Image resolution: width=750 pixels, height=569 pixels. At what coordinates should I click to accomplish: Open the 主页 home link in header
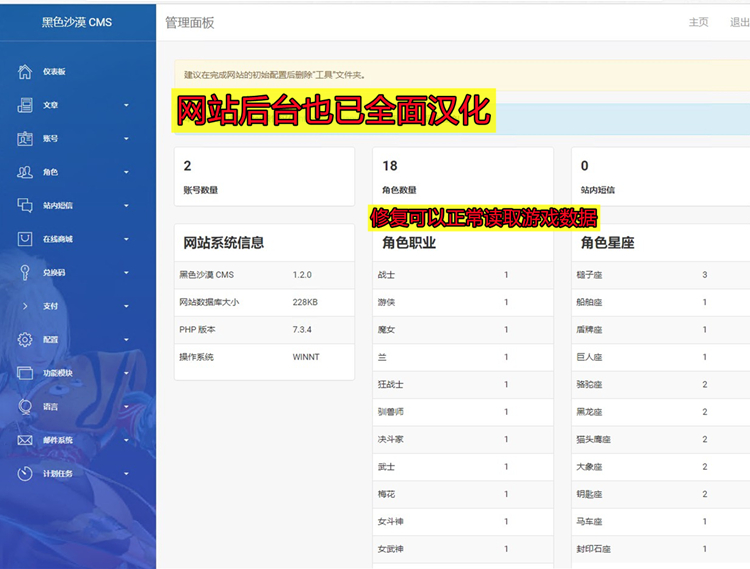click(x=698, y=22)
